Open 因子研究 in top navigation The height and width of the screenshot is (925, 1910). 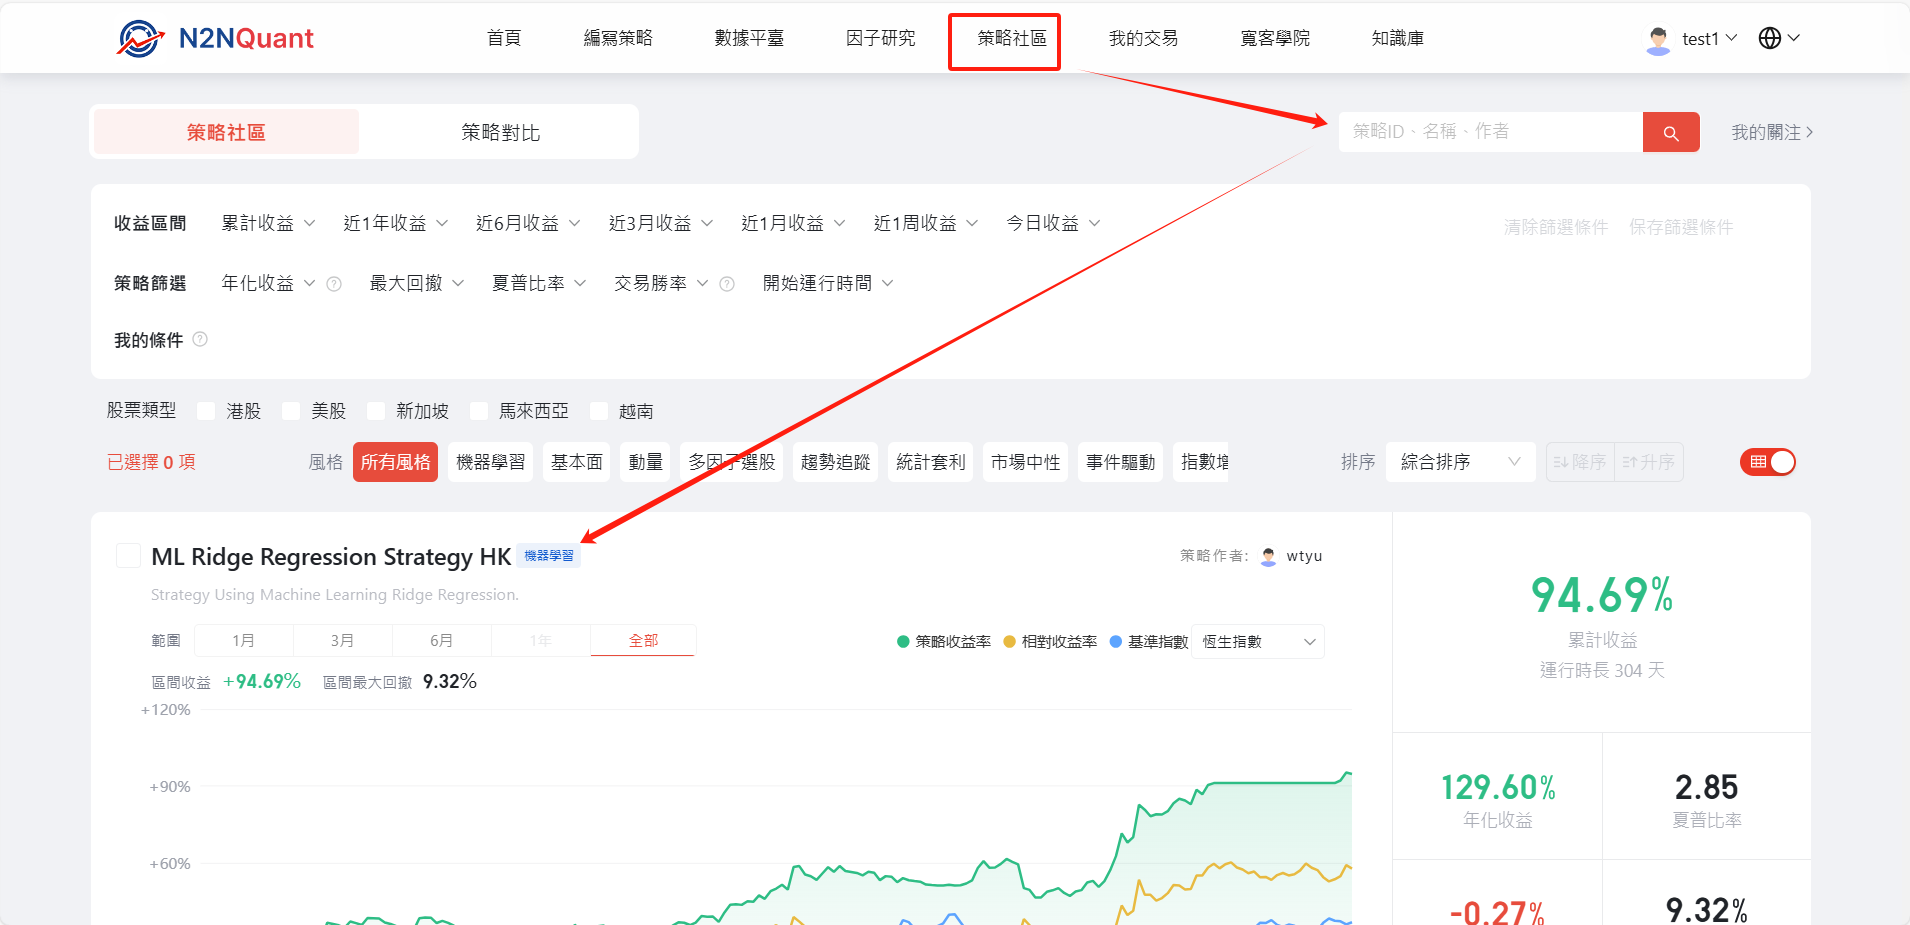880,38
